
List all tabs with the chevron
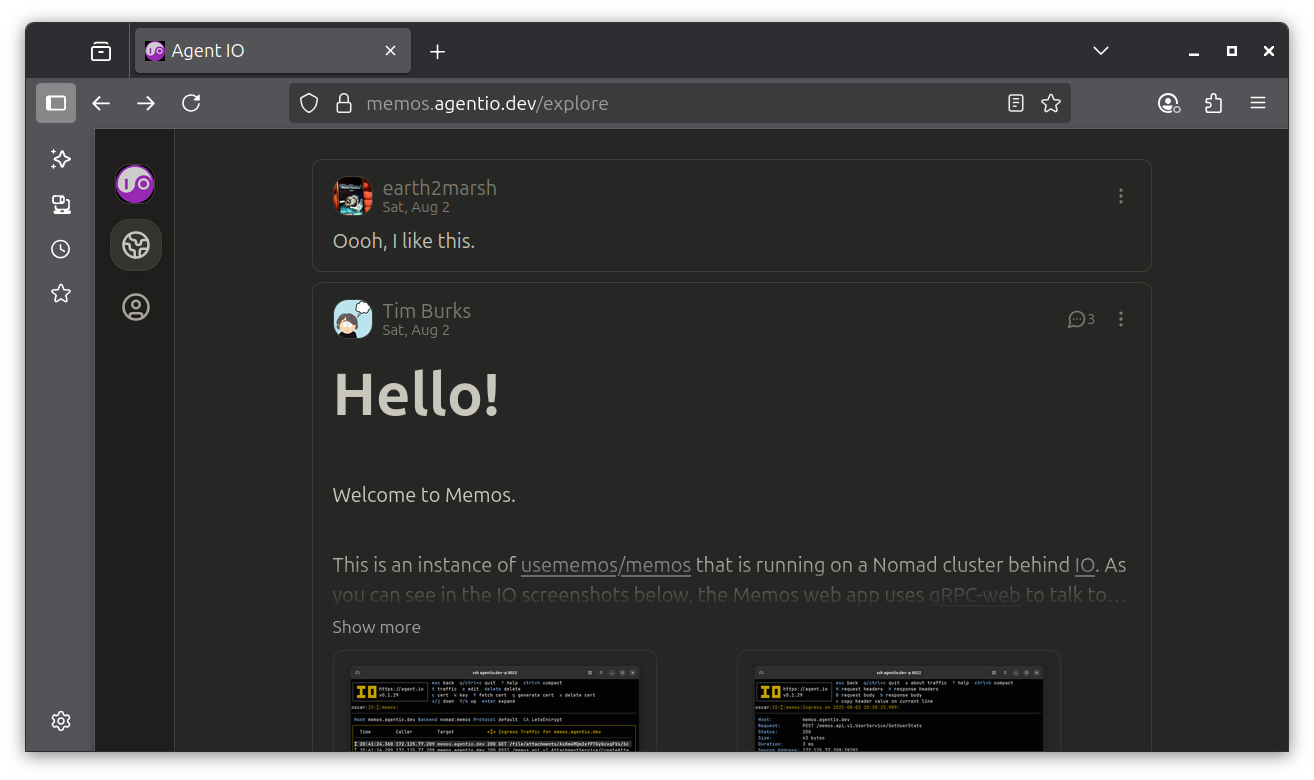point(1101,51)
